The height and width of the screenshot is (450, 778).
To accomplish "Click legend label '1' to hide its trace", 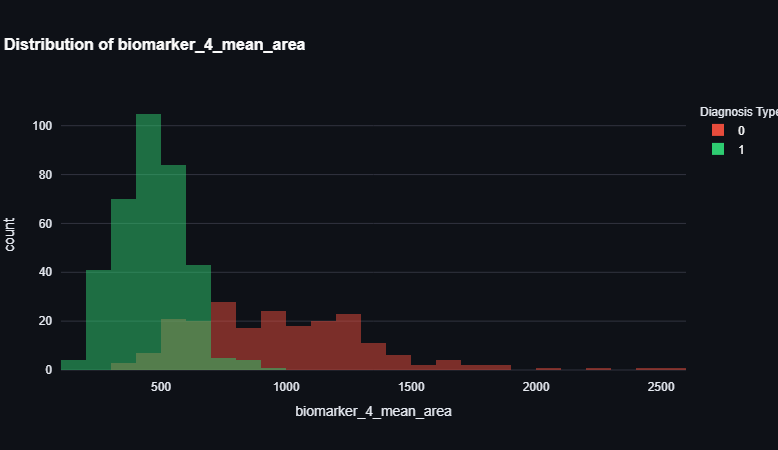I will pyautogui.click(x=741, y=150).
